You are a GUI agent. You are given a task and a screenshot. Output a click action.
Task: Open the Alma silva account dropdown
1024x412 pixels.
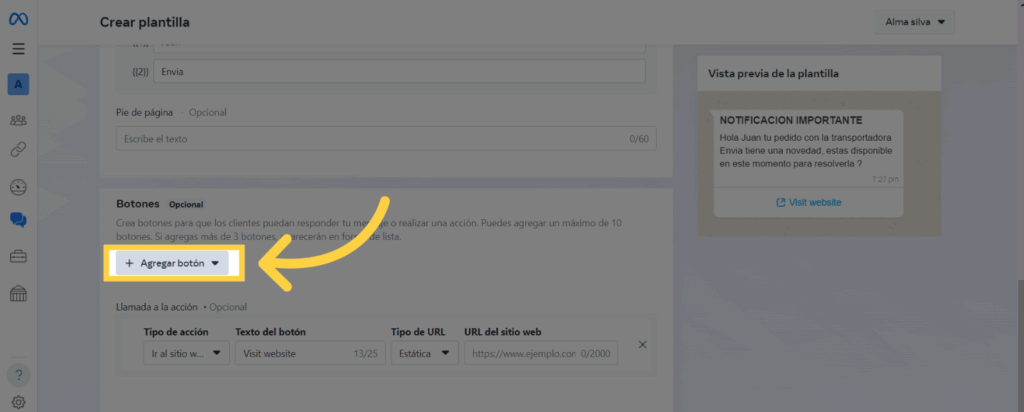point(915,22)
